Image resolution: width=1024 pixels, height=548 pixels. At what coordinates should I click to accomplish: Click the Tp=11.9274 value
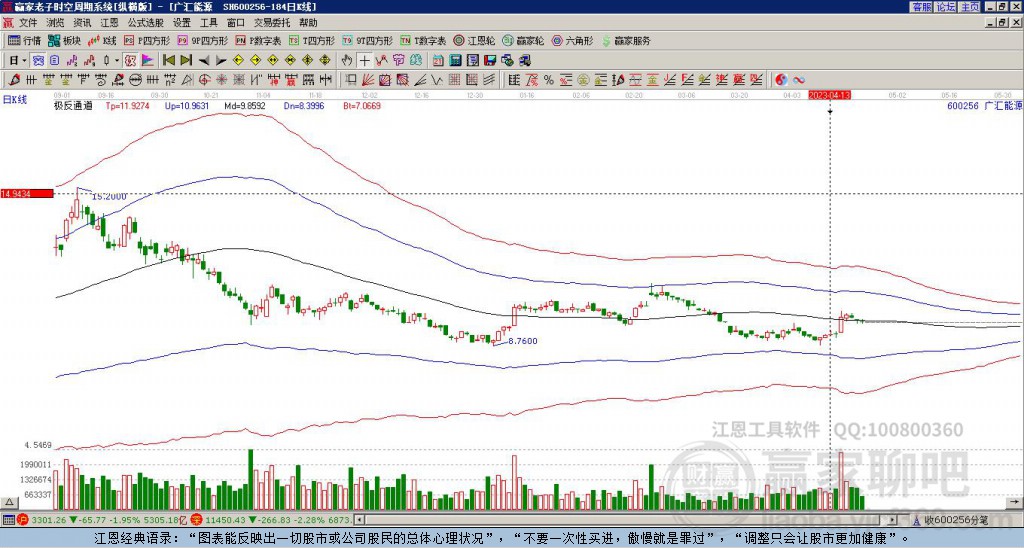127,106
